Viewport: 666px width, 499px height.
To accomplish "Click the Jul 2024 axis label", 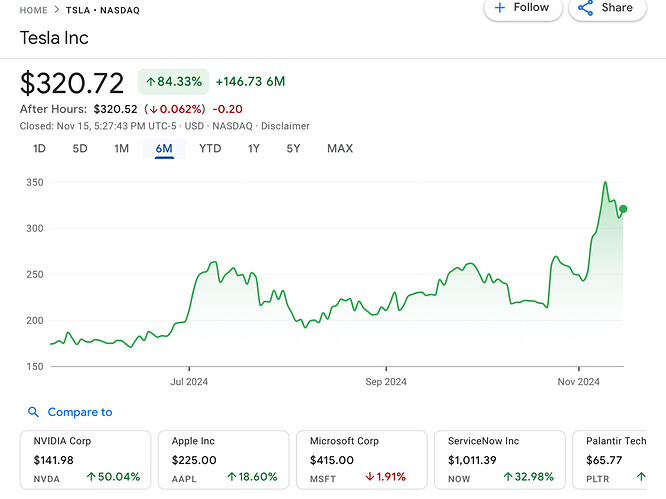I will click(x=189, y=382).
